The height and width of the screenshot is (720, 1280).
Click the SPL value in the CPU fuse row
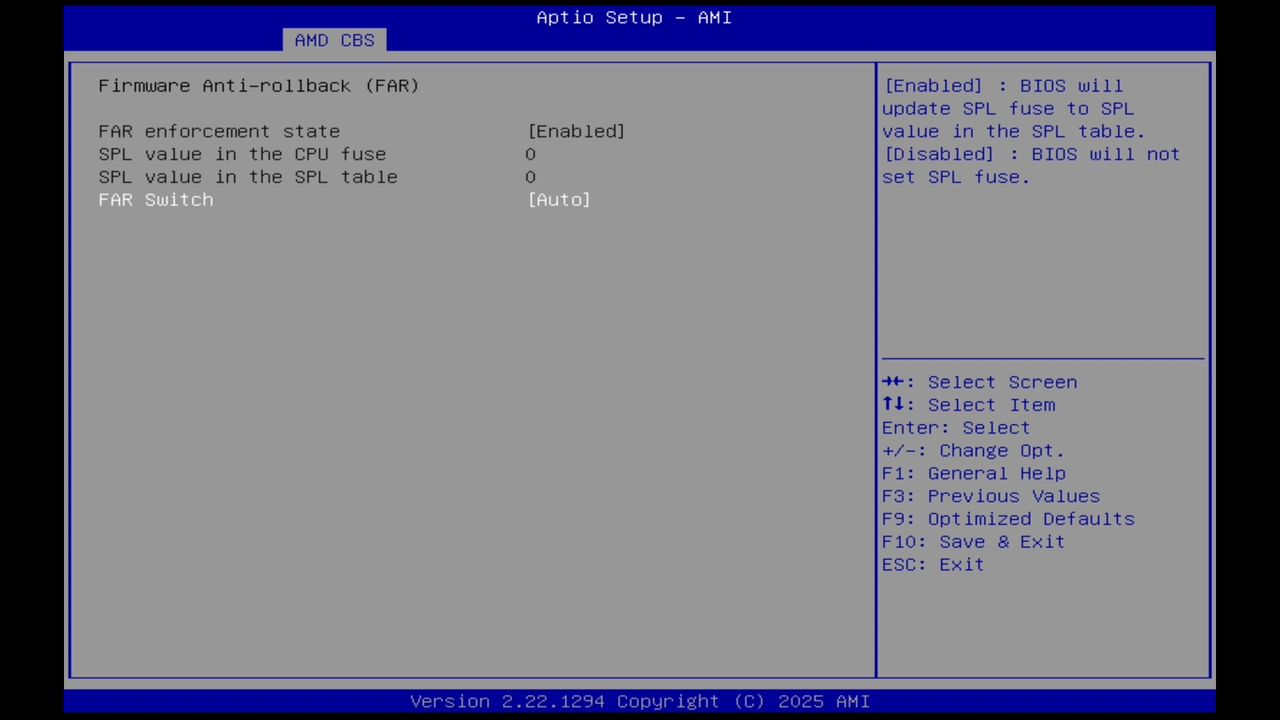click(242, 154)
